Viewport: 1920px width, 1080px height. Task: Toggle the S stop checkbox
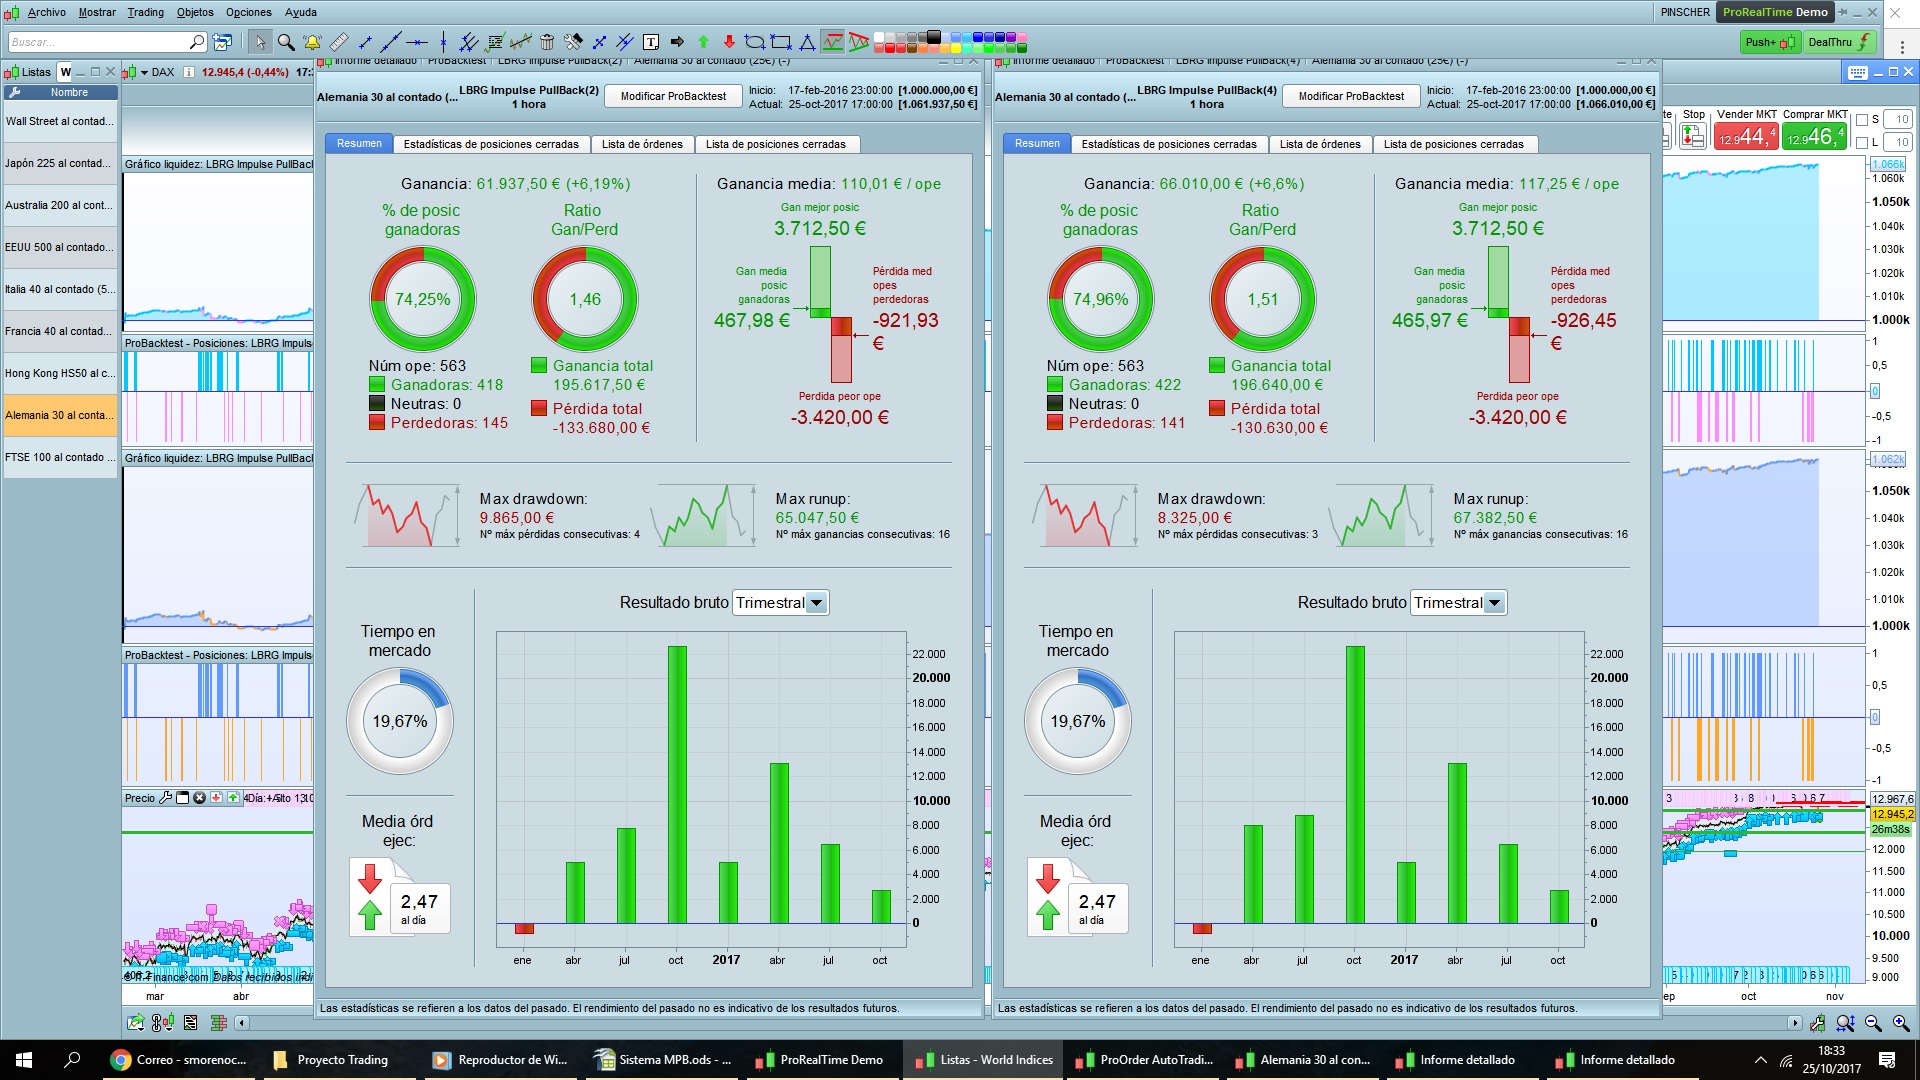[x=1862, y=120]
